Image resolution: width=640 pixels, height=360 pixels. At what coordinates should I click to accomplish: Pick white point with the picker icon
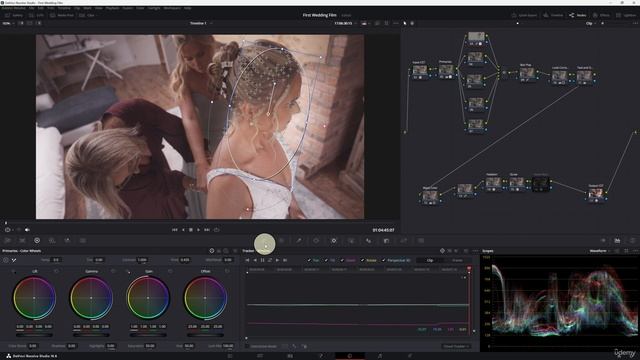(x=14, y=260)
